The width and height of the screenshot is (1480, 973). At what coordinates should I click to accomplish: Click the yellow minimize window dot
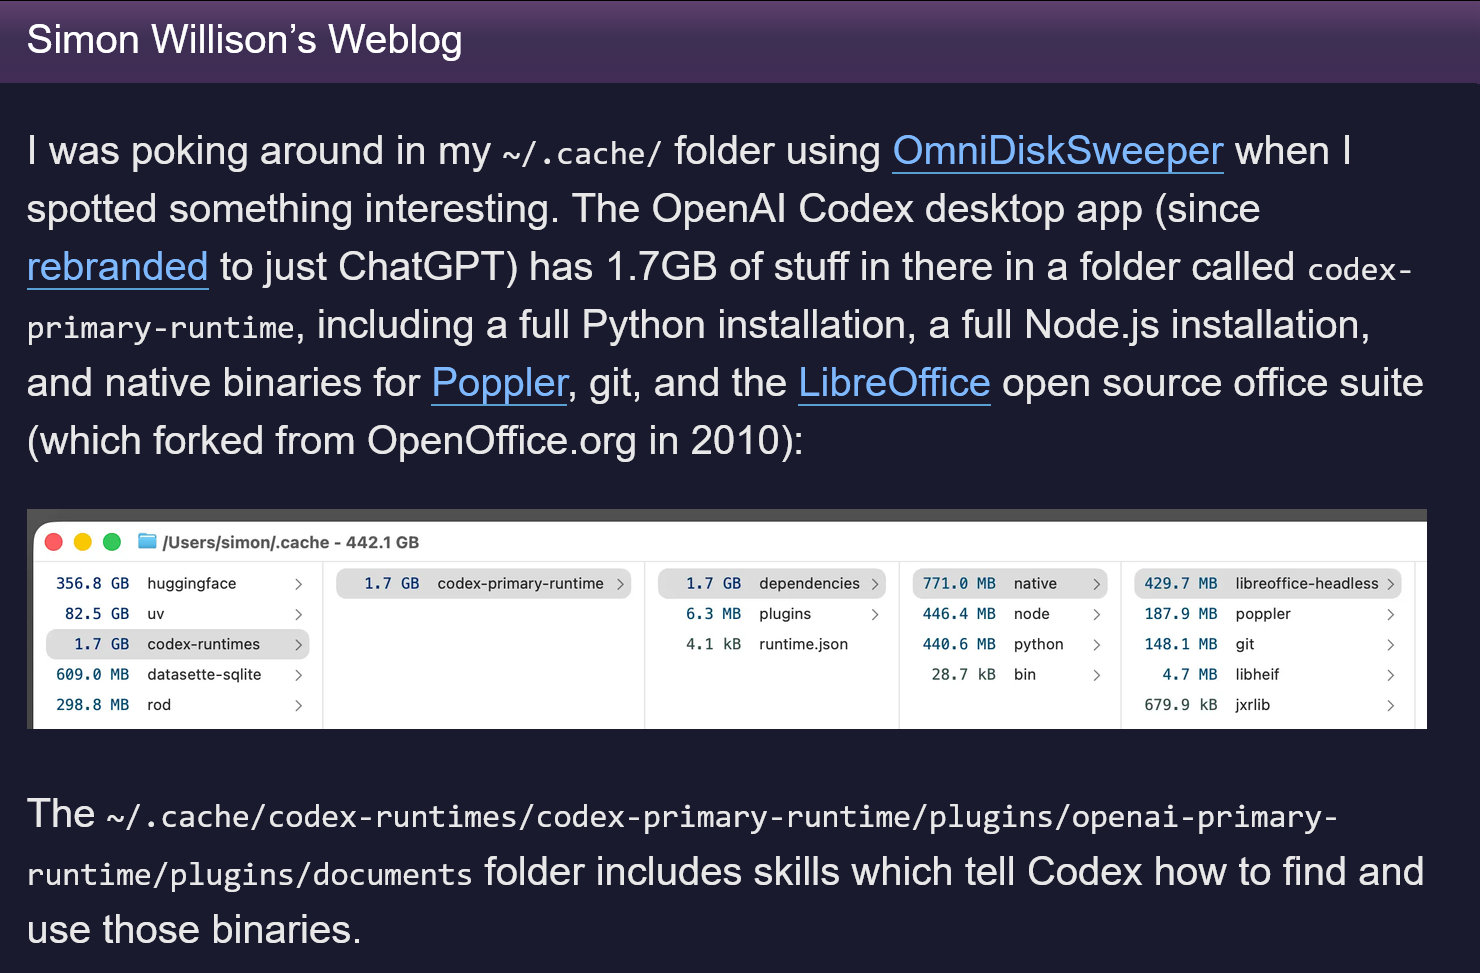point(83,542)
